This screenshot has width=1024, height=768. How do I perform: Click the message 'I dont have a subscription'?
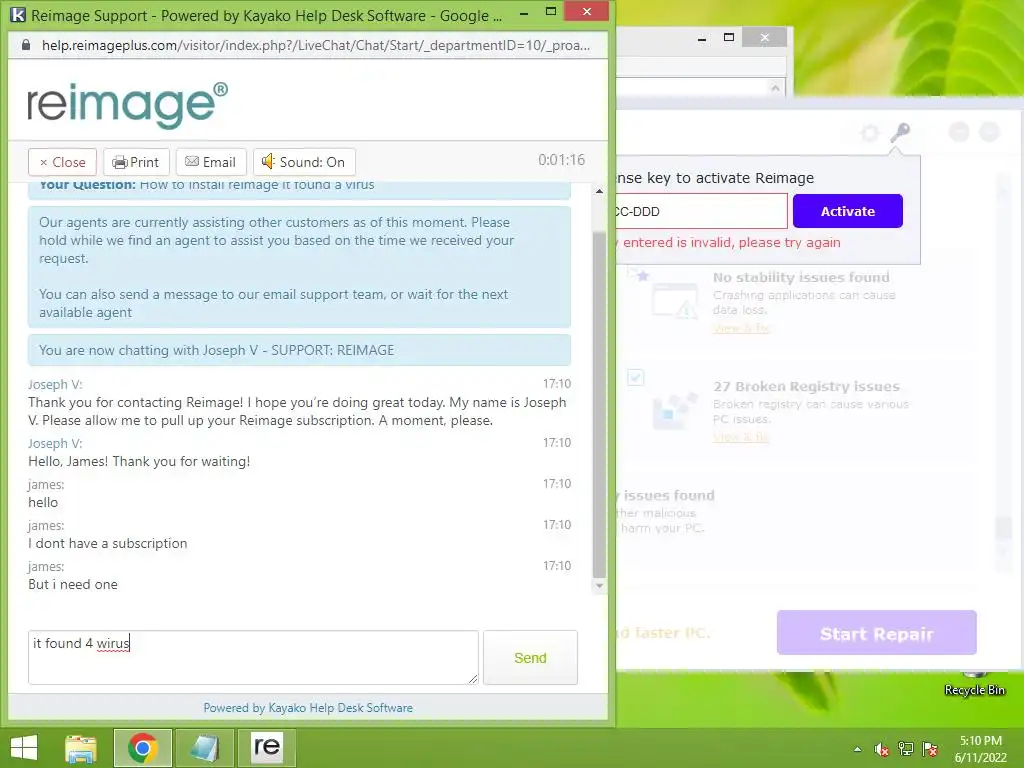(x=108, y=543)
